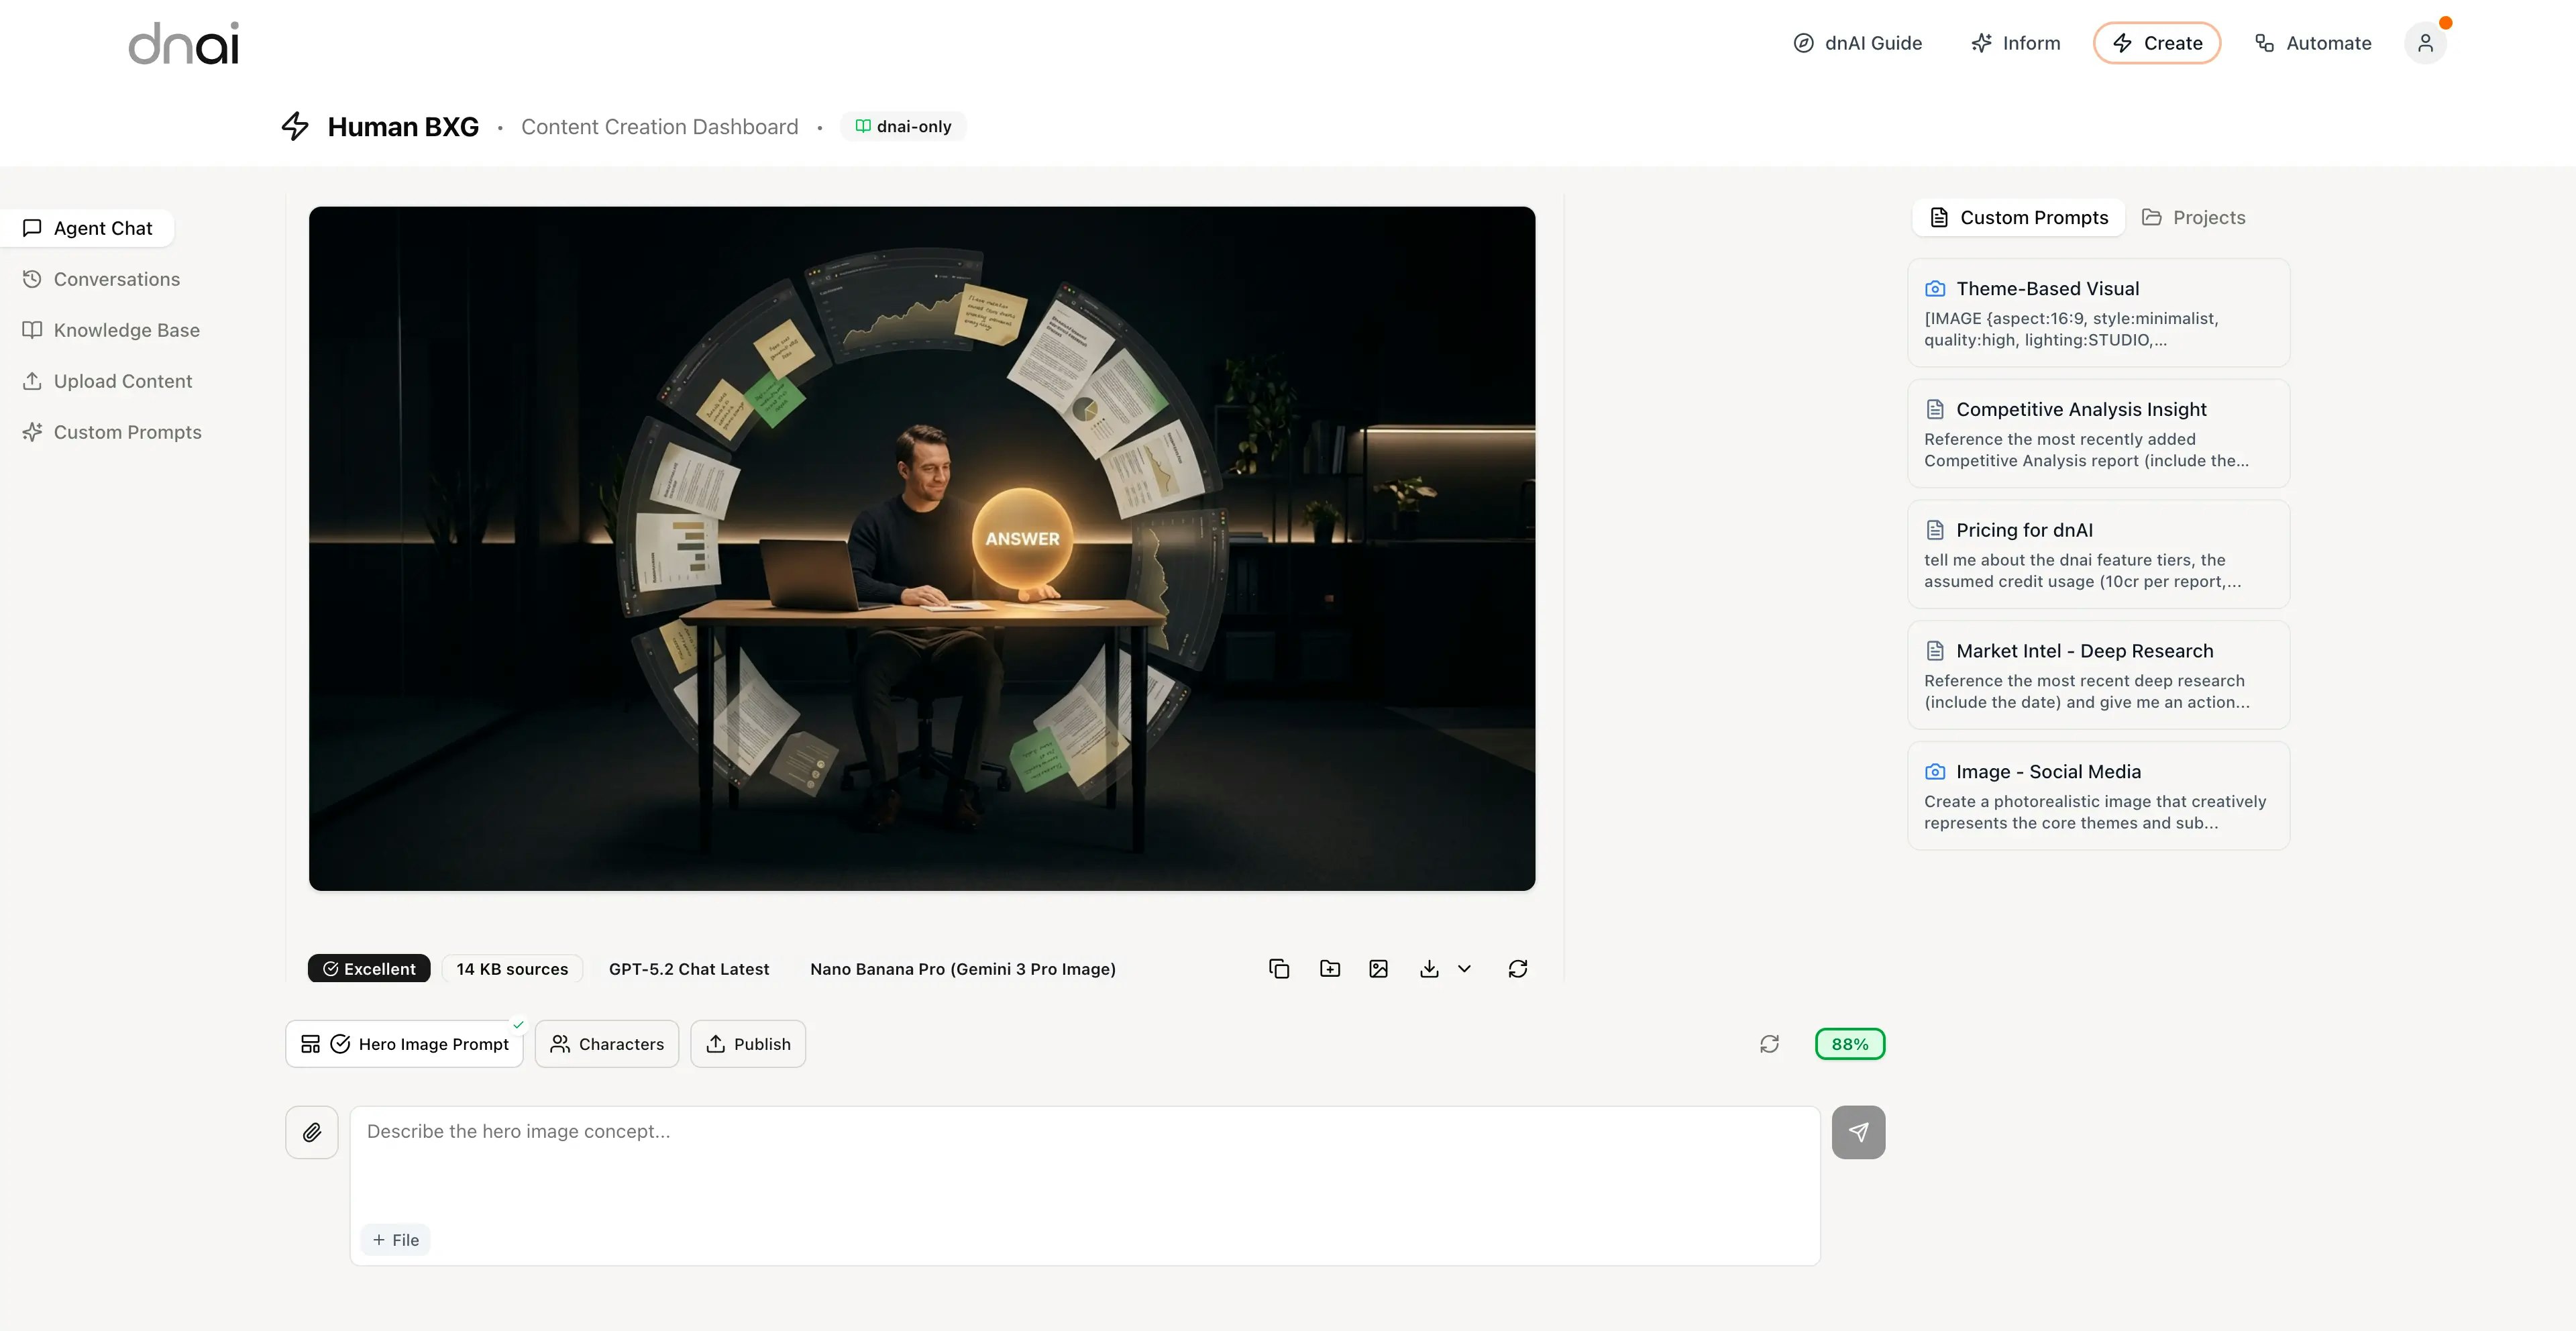Click the image picture icon in the toolbar
This screenshot has height=1331, width=2576.
pos(1378,968)
